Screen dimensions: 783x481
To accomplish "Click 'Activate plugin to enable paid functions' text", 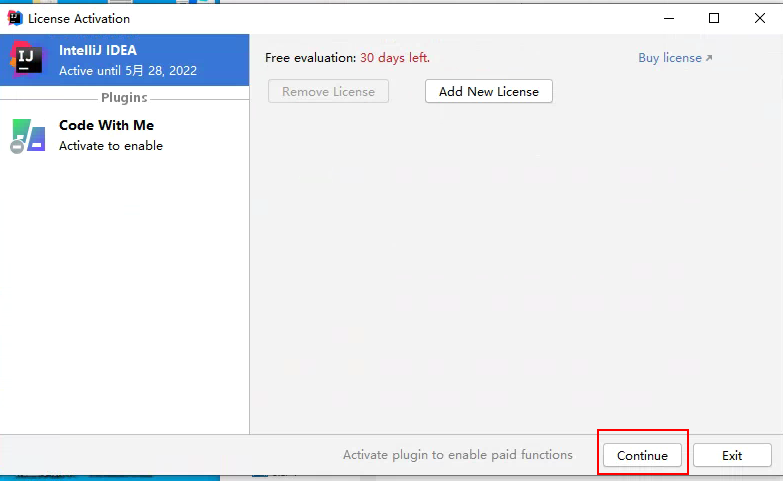I will [458, 455].
